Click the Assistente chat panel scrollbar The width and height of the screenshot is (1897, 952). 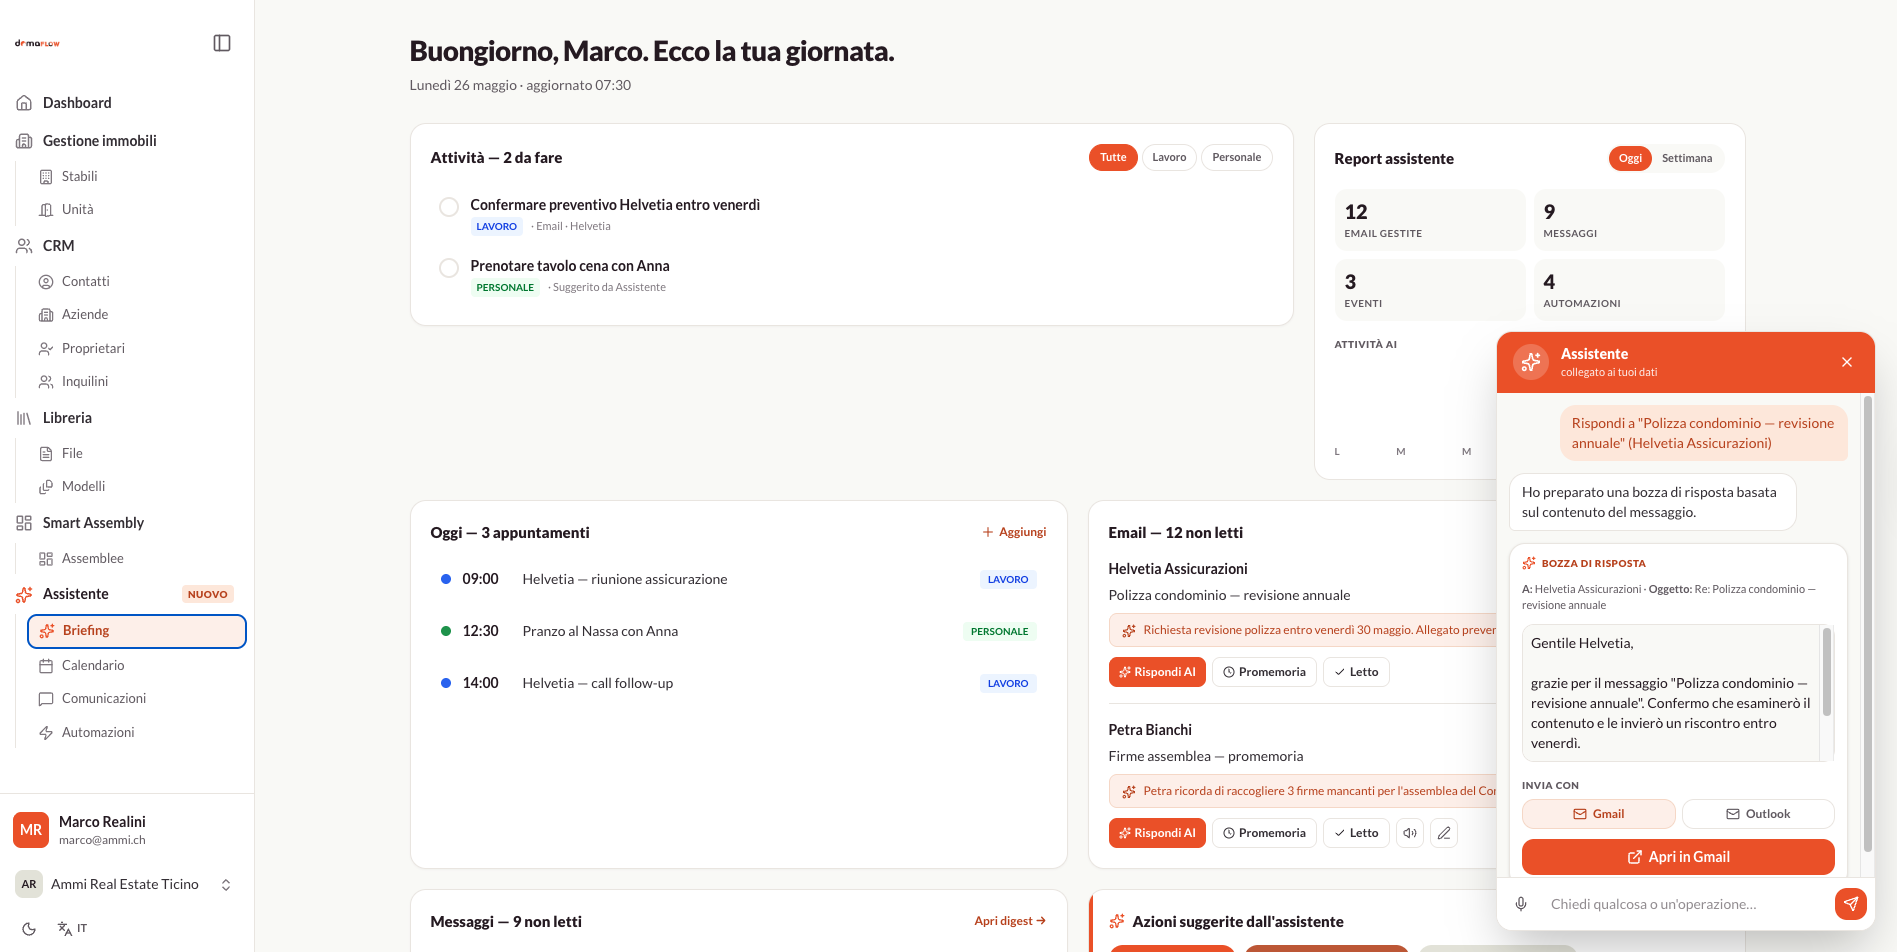1867,624
